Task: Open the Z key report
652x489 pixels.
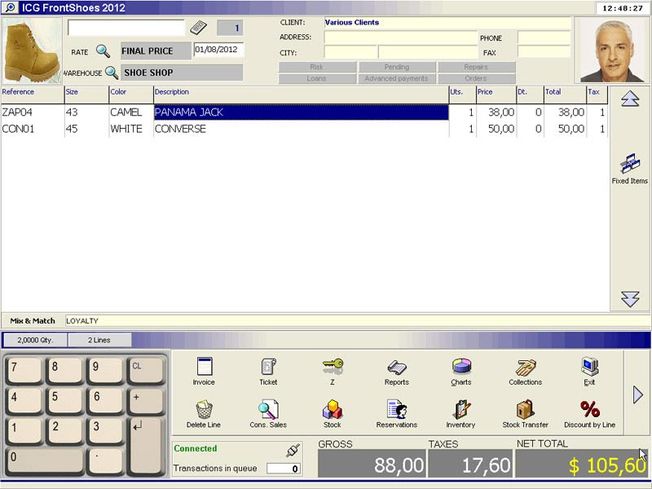Action: coord(332,371)
